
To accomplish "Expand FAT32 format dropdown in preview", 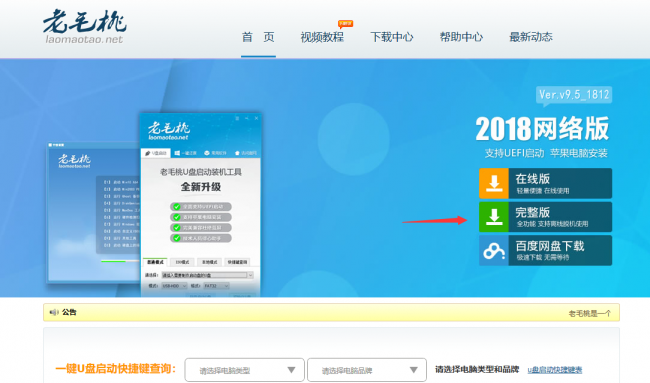I will click(x=216, y=286).
